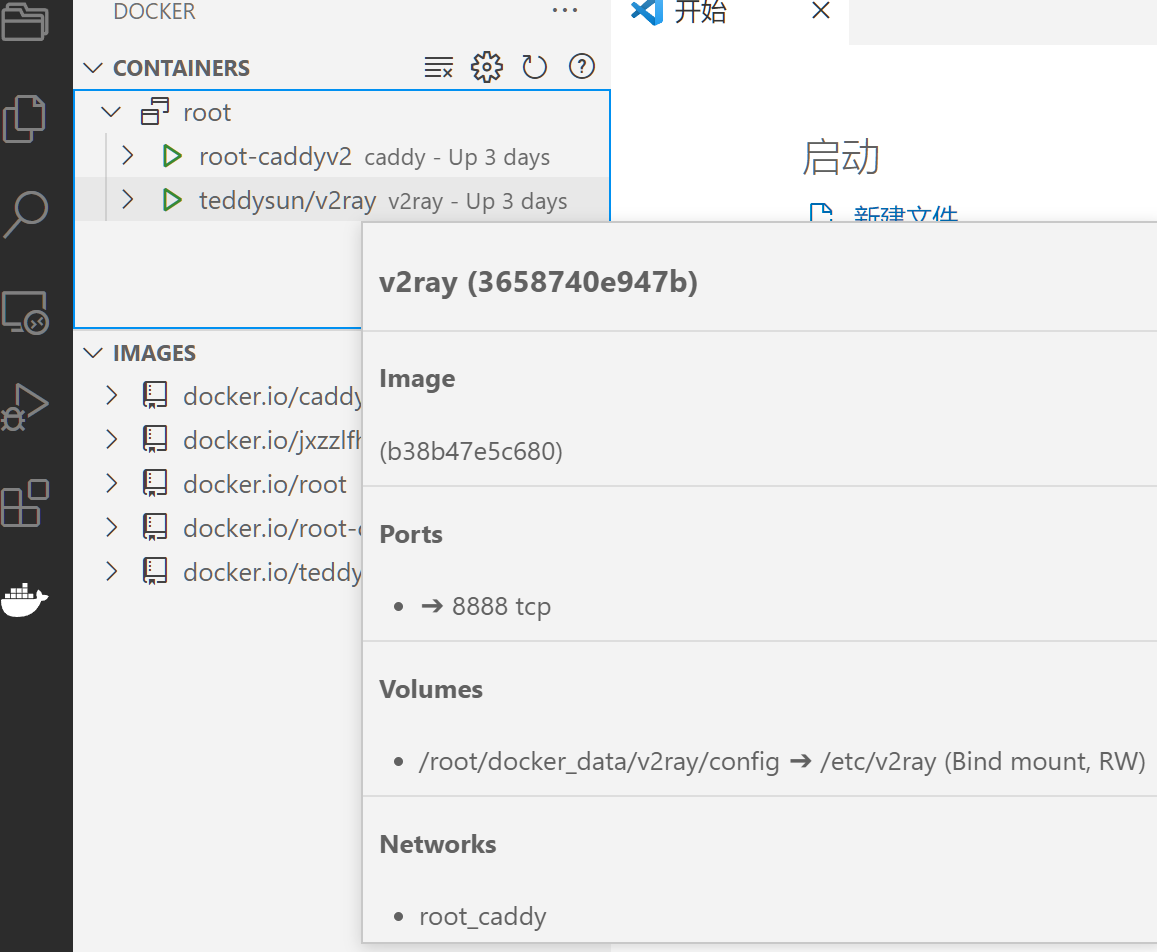
Task: Click volume path /root/docker_data/v2ray/config
Action: [598, 761]
